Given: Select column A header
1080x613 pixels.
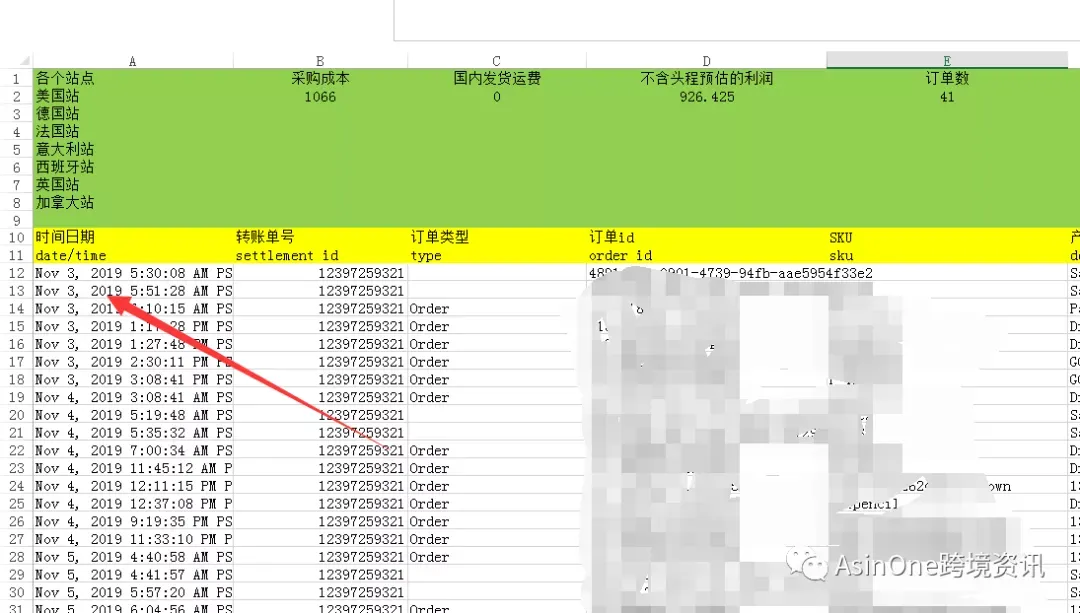Looking at the screenshot, I should click(133, 61).
